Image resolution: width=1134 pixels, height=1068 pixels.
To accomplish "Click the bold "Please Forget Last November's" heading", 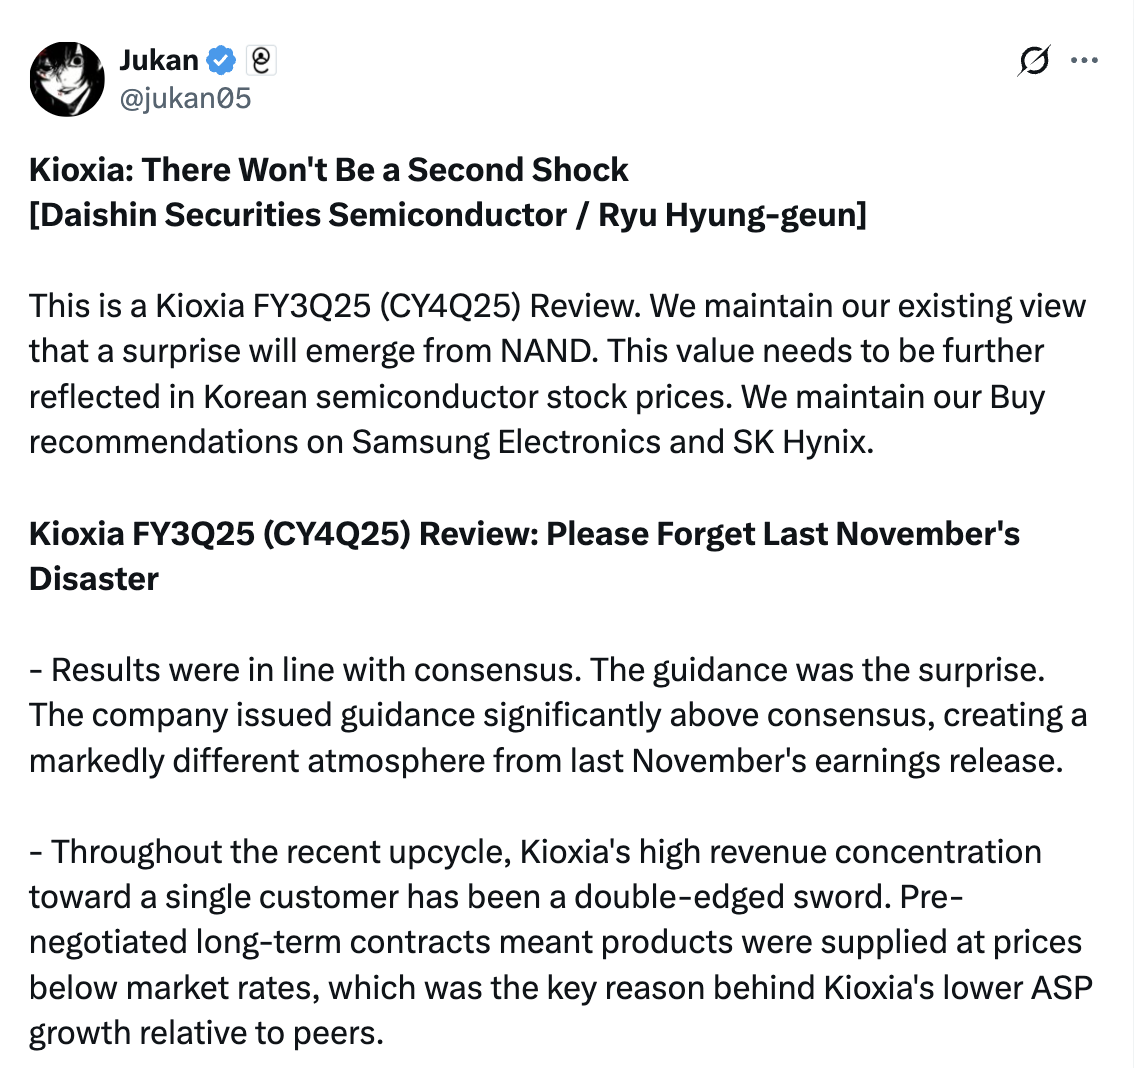I will coord(783,534).
